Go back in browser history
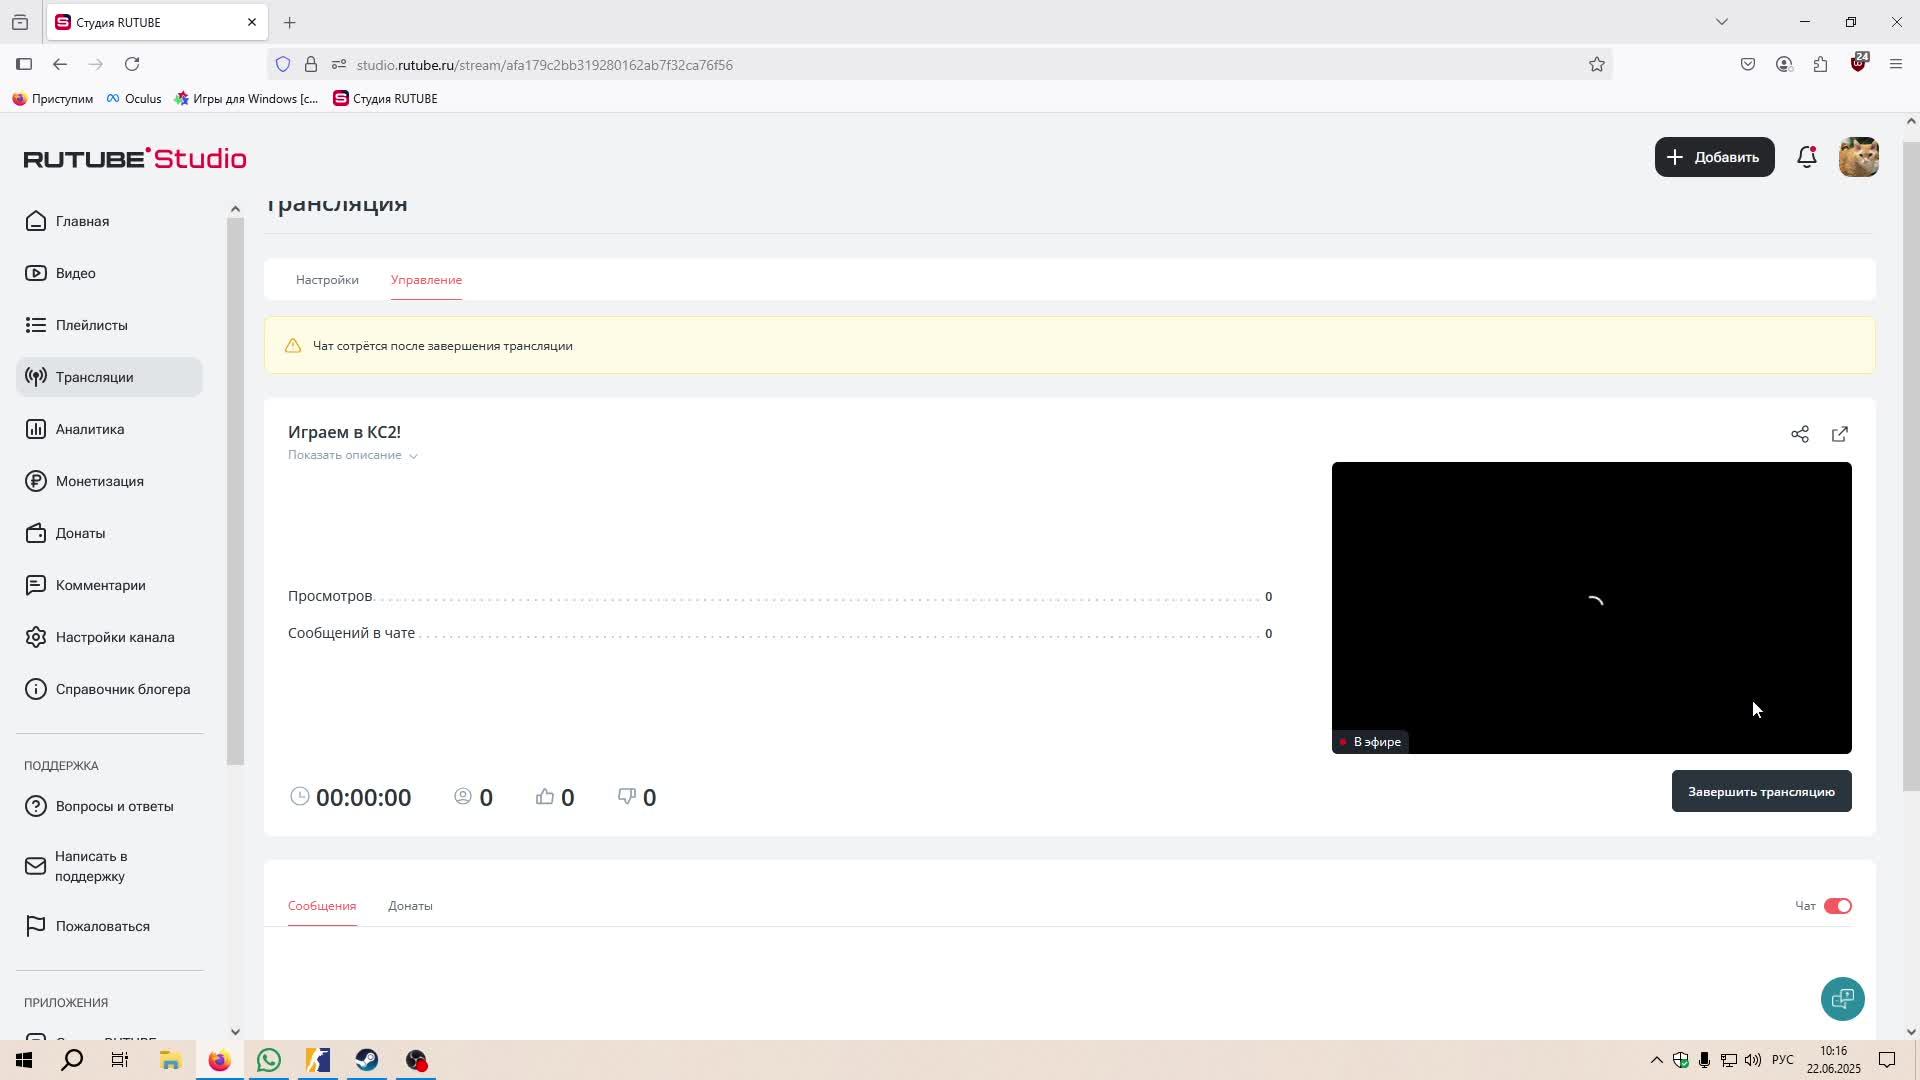 pos(60,64)
